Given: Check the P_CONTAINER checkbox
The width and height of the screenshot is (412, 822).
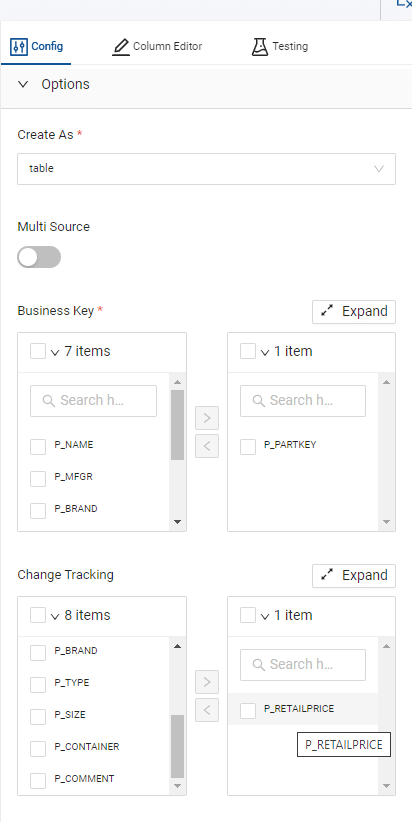Looking at the screenshot, I should 38,749.
